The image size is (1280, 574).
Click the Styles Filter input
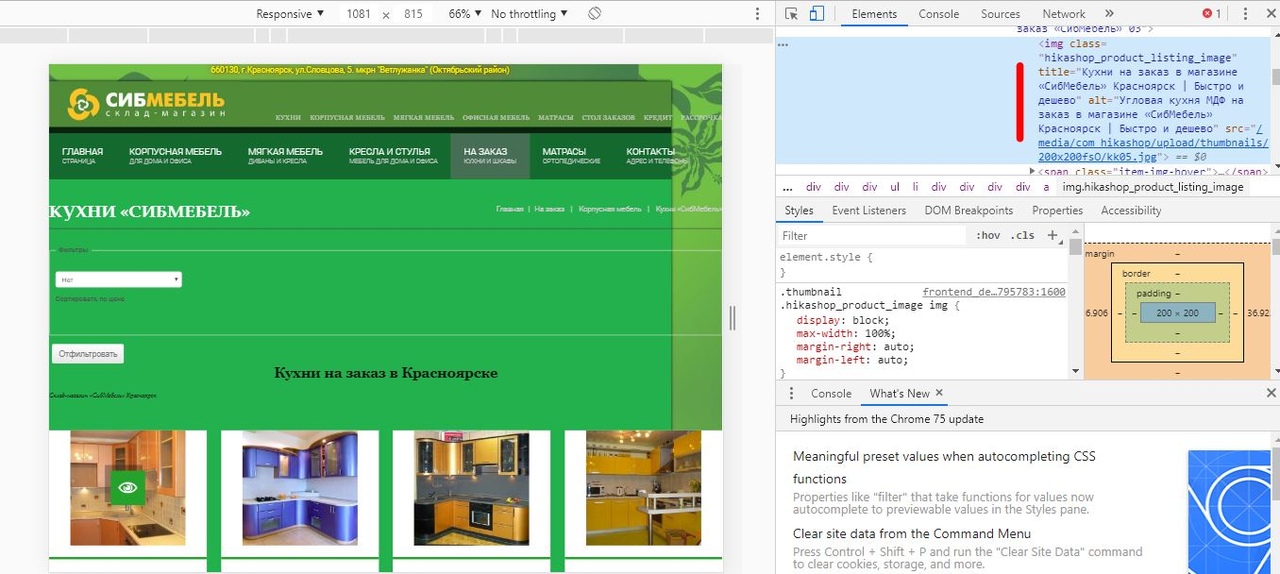[870, 236]
